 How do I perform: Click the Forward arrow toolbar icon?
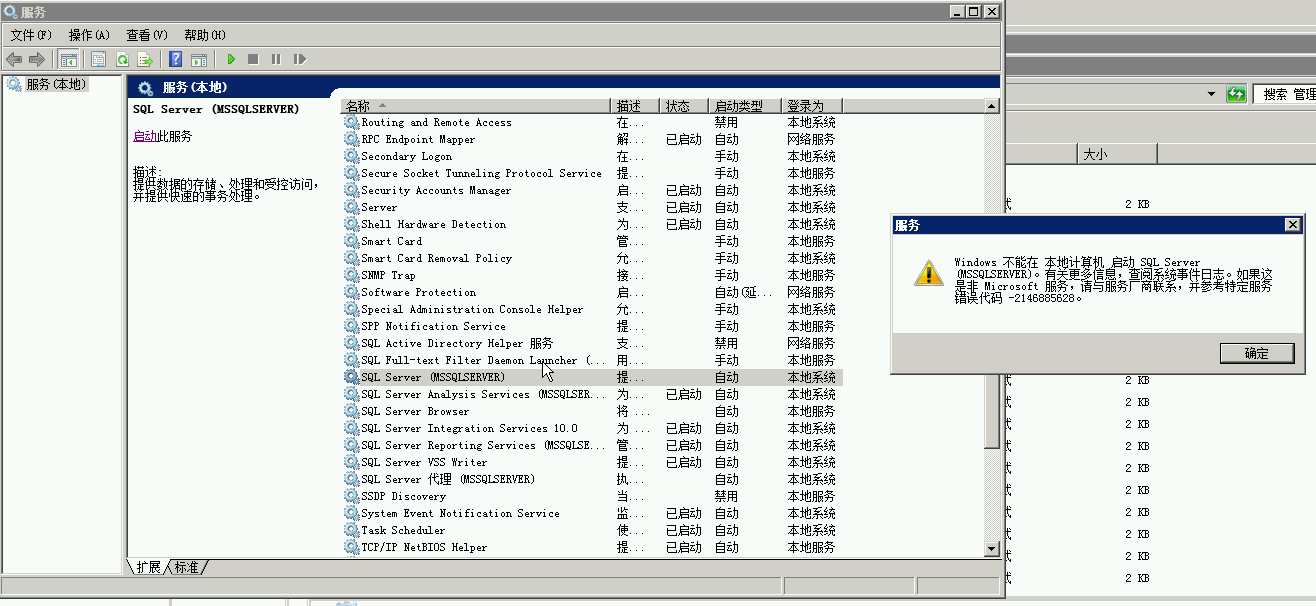click(37, 59)
